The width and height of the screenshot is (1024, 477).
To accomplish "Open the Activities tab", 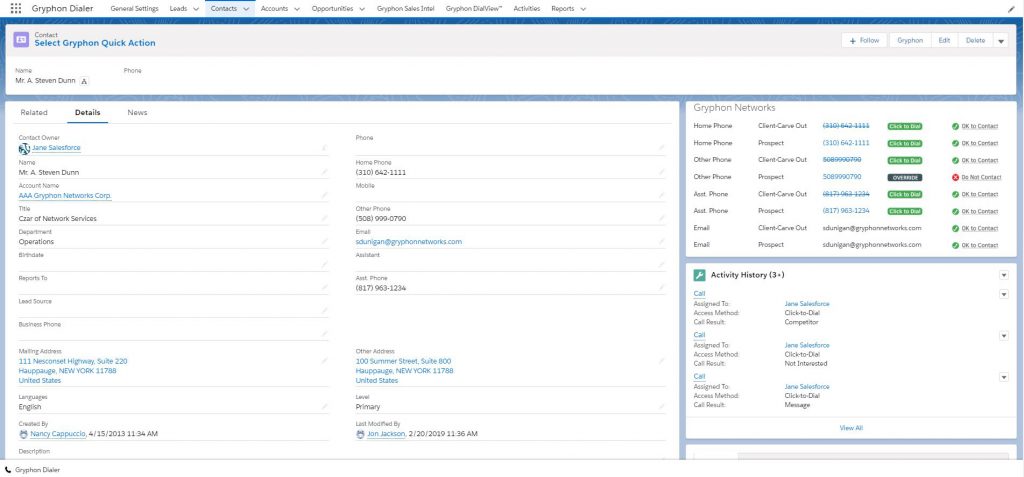I will click(x=526, y=8).
